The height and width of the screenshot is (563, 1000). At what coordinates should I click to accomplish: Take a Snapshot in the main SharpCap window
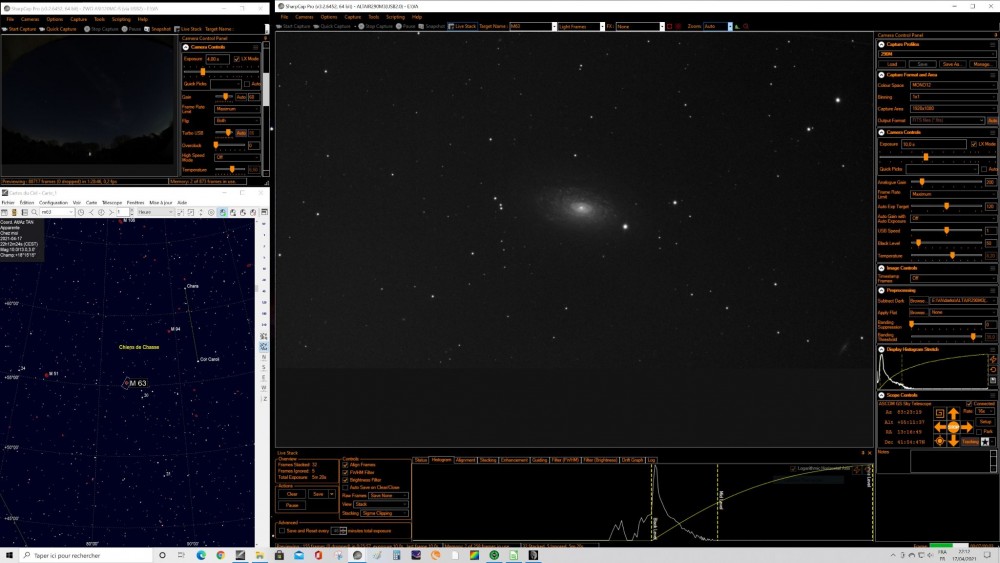(x=431, y=26)
